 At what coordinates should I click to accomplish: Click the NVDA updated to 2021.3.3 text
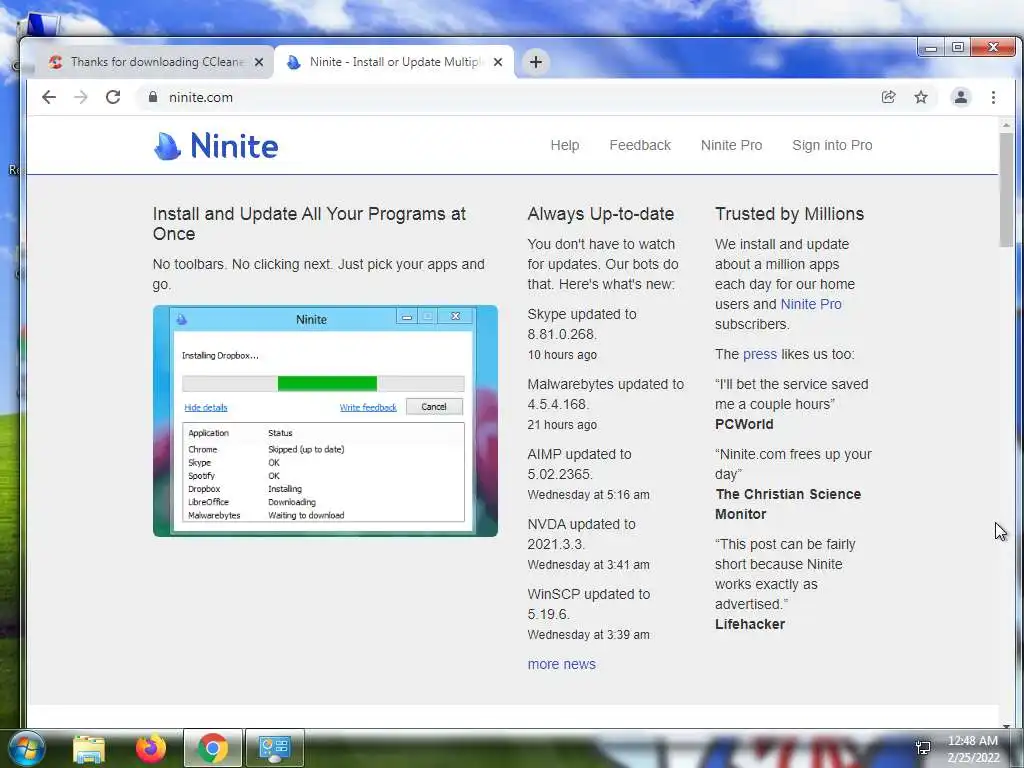point(581,534)
